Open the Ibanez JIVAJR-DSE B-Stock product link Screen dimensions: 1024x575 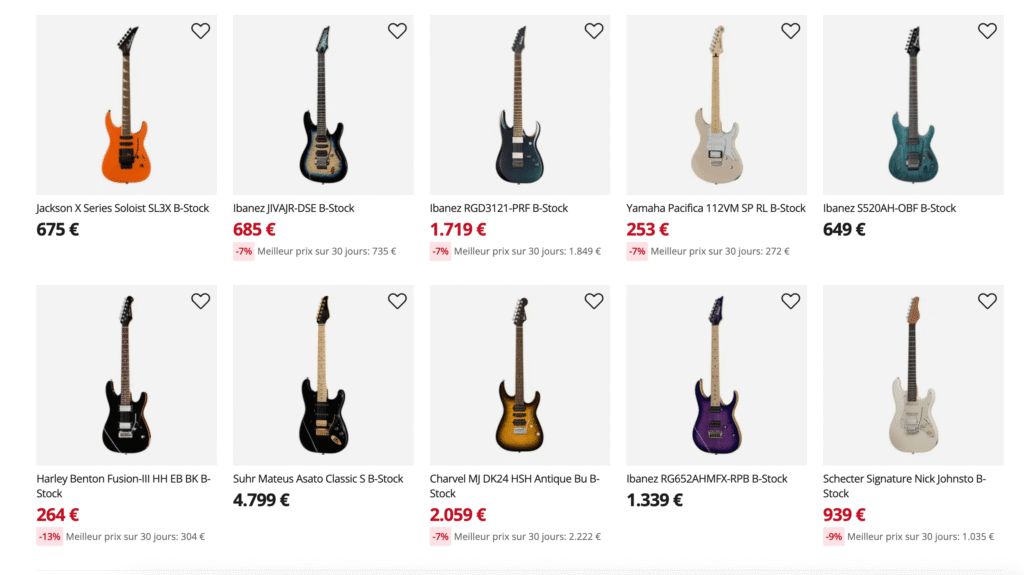tap(294, 208)
